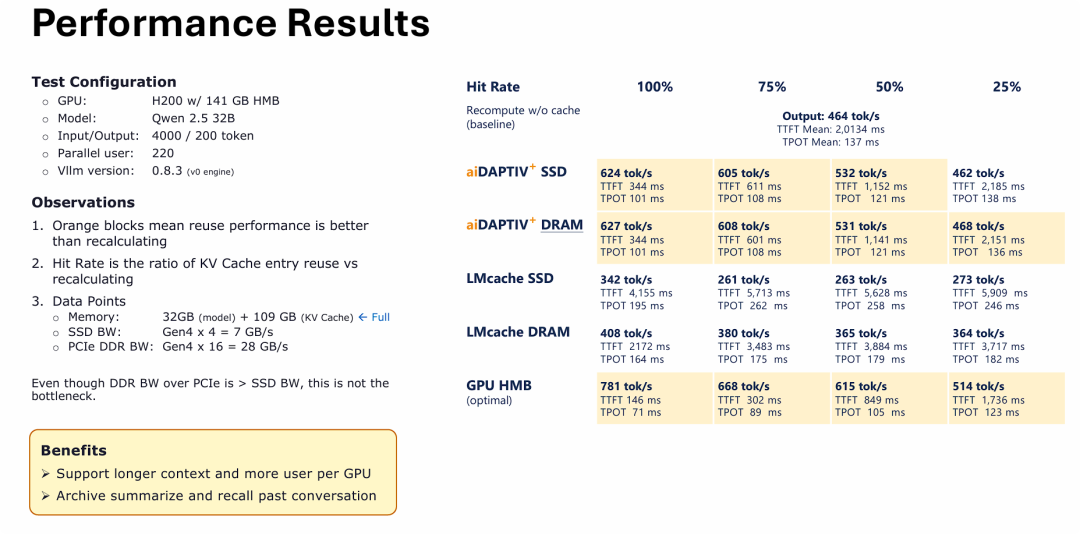Click the 781 tok/s GPU HMB cell
The image size is (1080, 534).
pos(625,386)
